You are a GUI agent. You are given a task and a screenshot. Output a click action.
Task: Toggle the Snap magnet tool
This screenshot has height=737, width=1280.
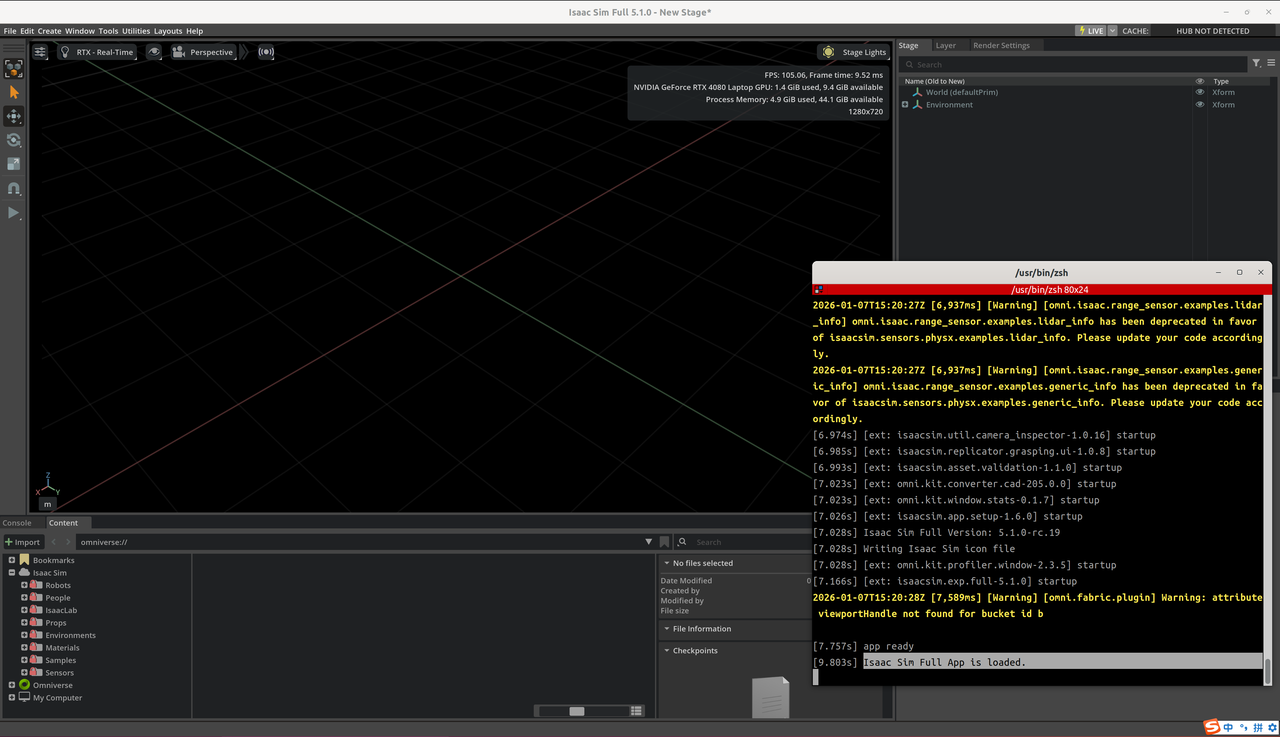tap(13, 188)
